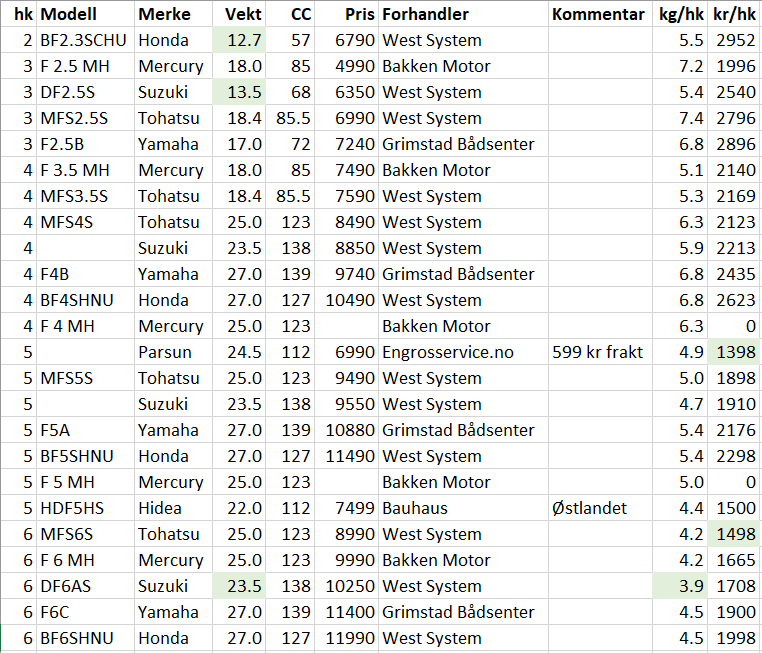This screenshot has width=762, height=653.
Task: Click the F6C model cell
Action: click(86, 612)
